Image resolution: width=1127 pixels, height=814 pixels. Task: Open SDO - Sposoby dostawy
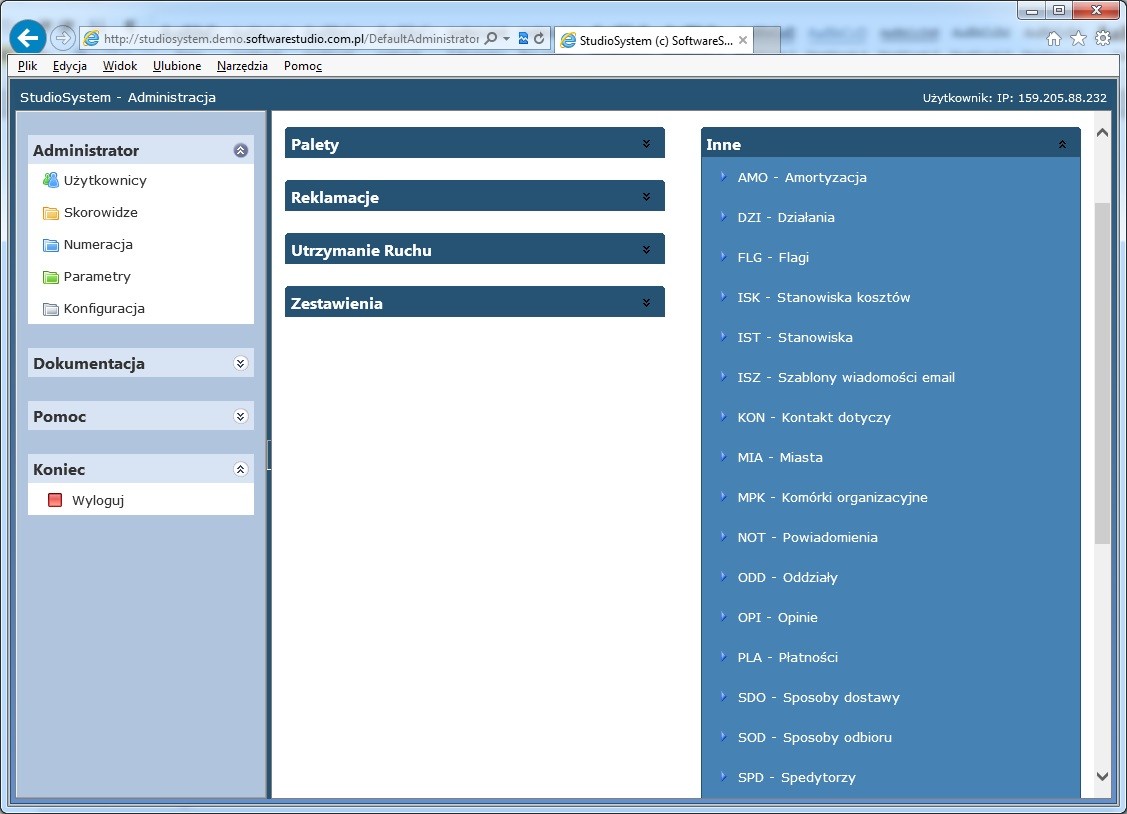[818, 698]
